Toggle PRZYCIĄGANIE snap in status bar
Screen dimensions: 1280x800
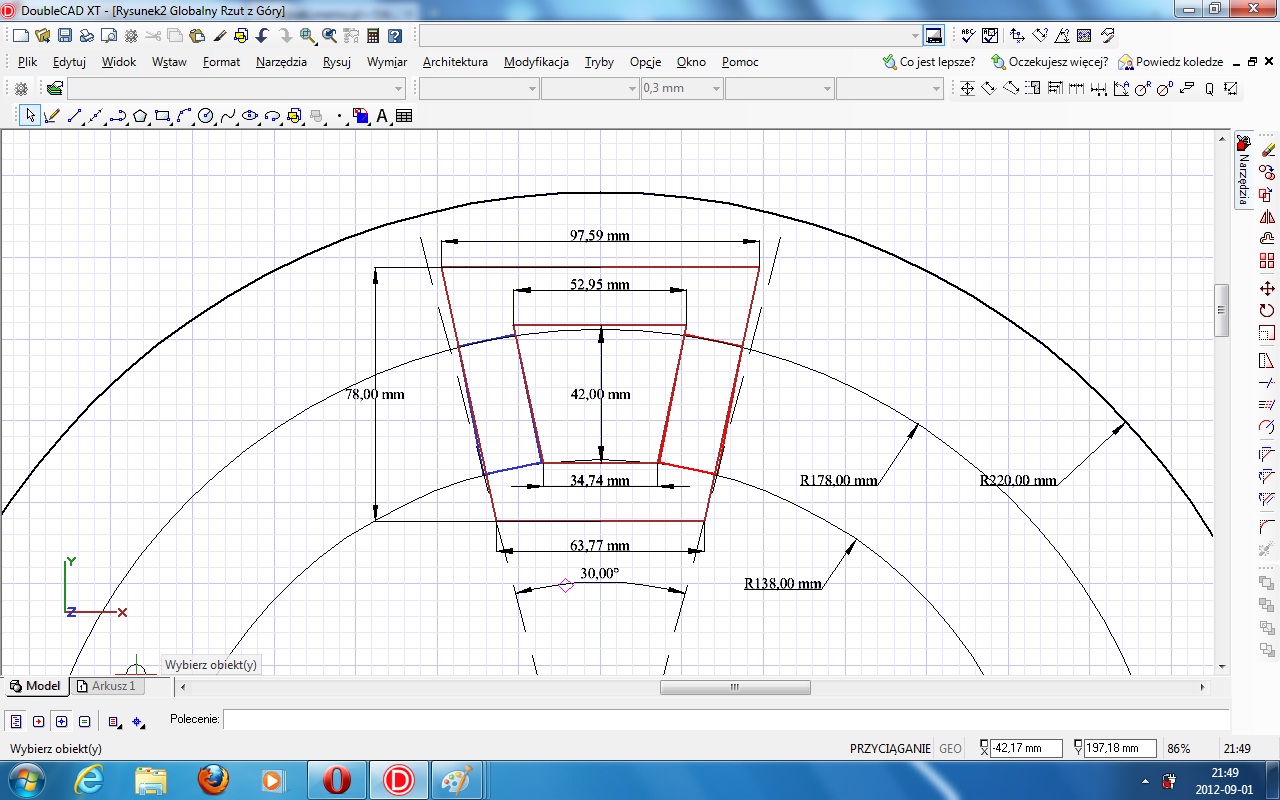tap(890, 748)
